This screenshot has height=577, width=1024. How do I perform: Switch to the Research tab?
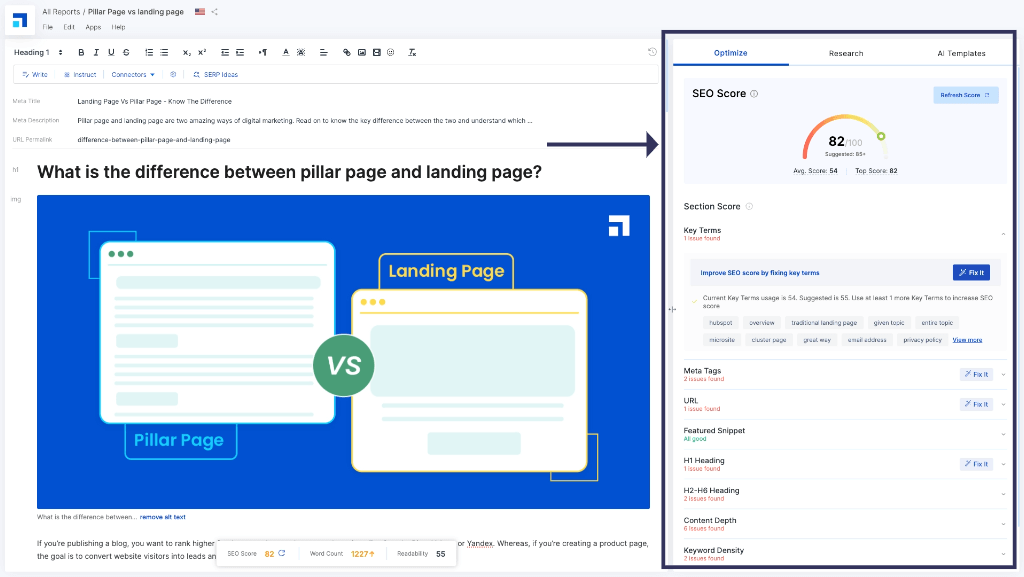pos(846,54)
